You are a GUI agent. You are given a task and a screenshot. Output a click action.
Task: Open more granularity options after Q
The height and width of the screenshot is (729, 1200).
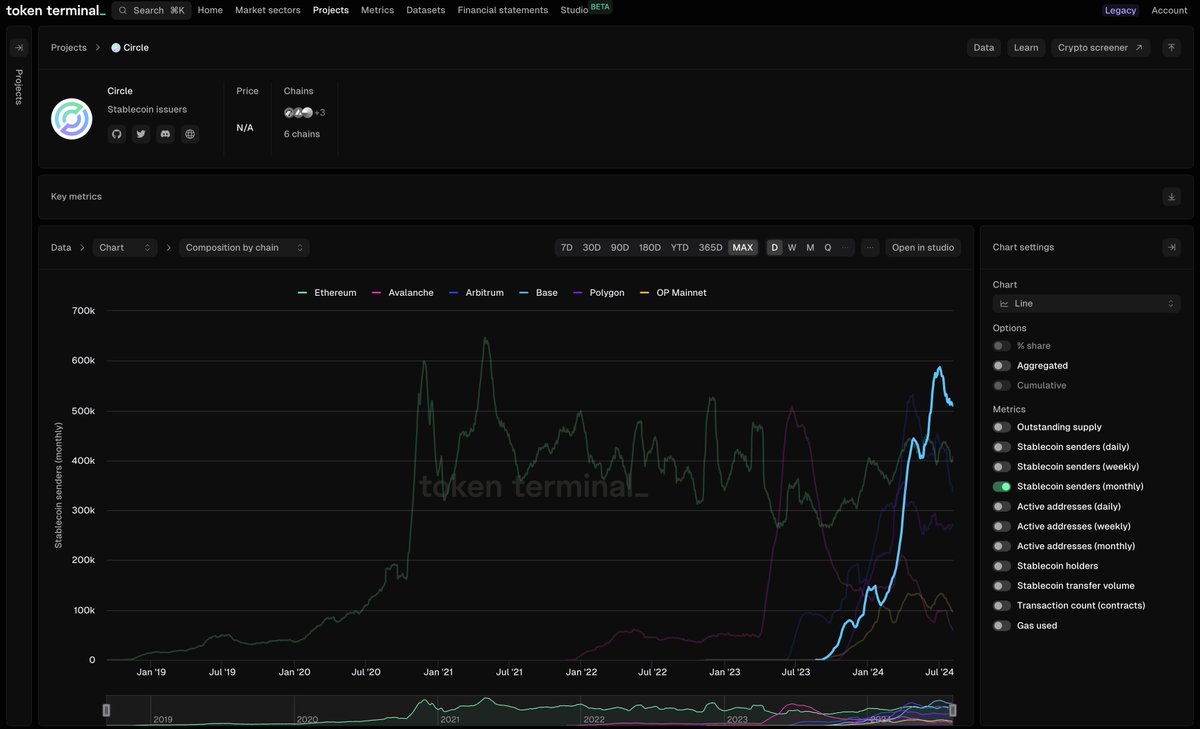(x=846, y=247)
